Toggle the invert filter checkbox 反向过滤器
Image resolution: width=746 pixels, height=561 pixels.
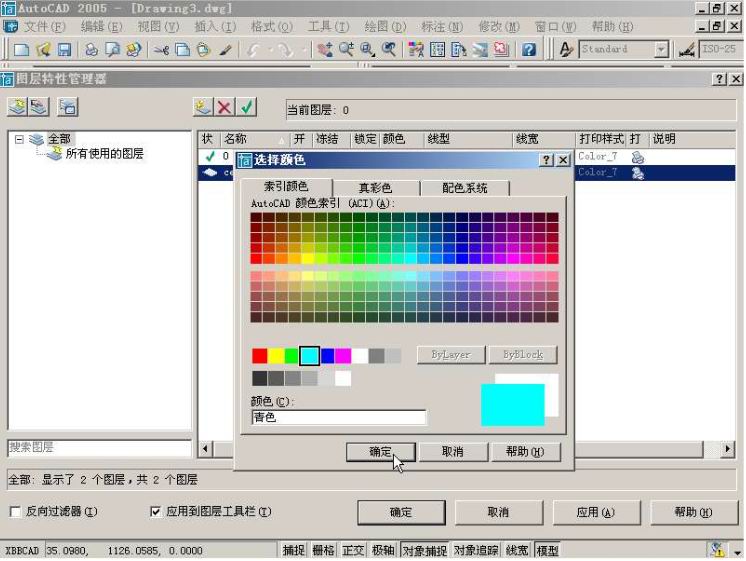(15, 512)
